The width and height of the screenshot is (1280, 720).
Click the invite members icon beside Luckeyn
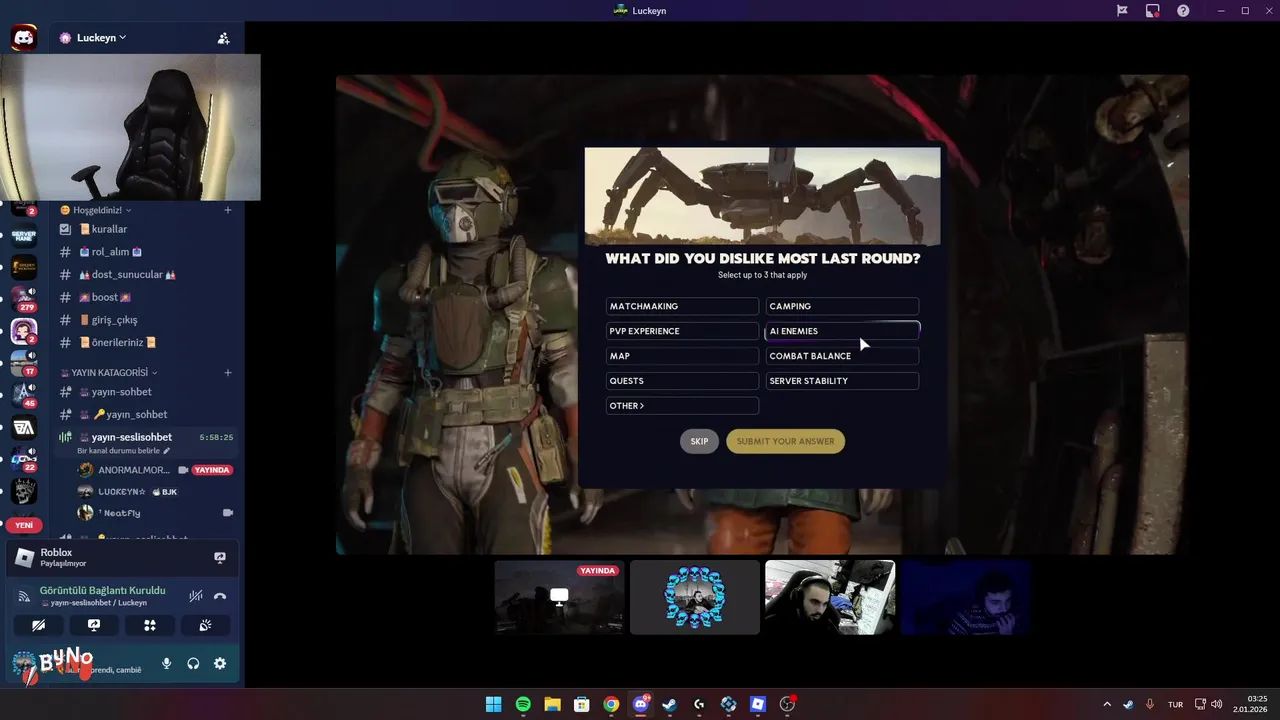click(223, 38)
